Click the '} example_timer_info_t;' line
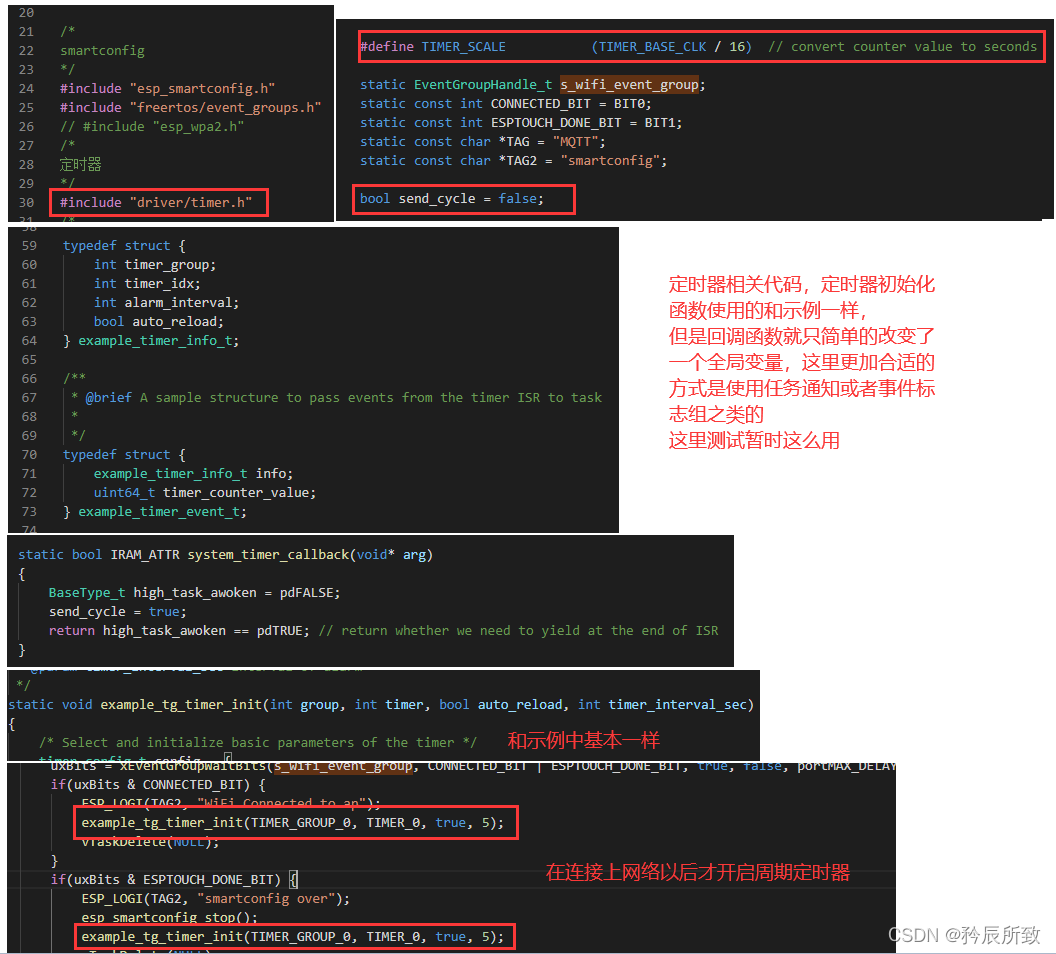This screenshot has width=1056, height=954. [151, 341]
